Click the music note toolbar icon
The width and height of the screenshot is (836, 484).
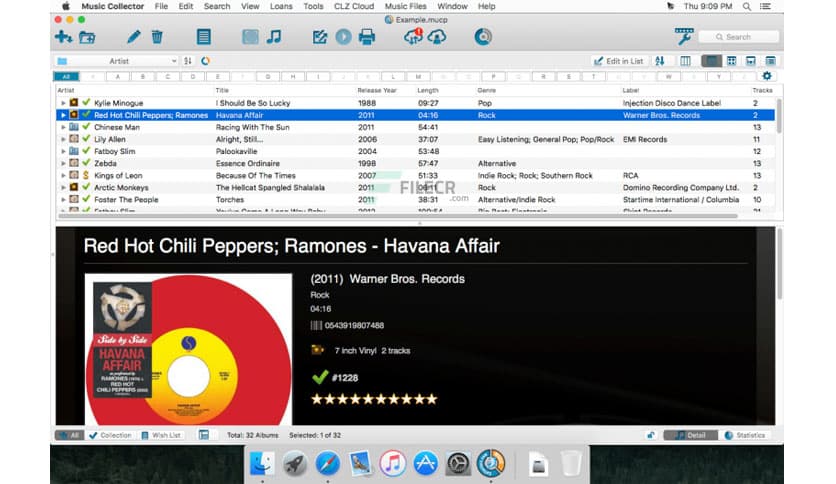274,37
